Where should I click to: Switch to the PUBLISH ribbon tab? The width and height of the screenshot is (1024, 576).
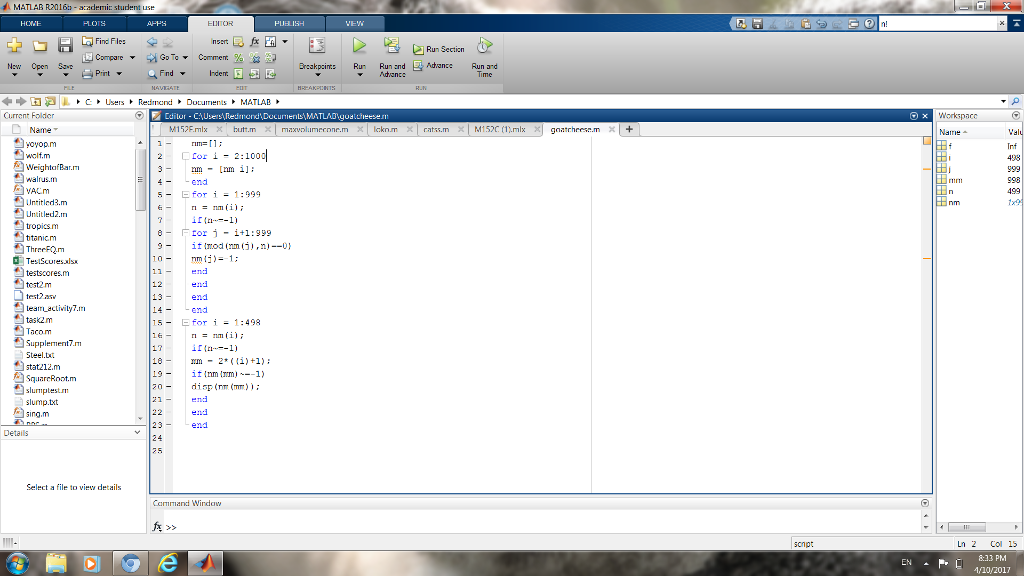(289, 24)
